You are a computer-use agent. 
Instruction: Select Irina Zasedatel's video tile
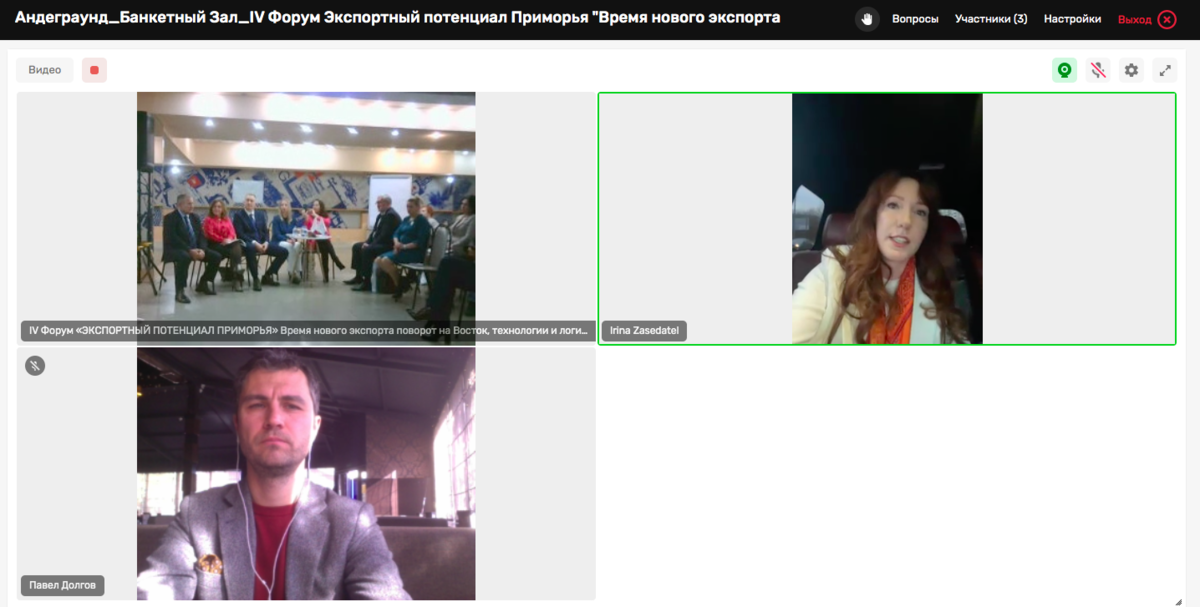tap(887, 218)
